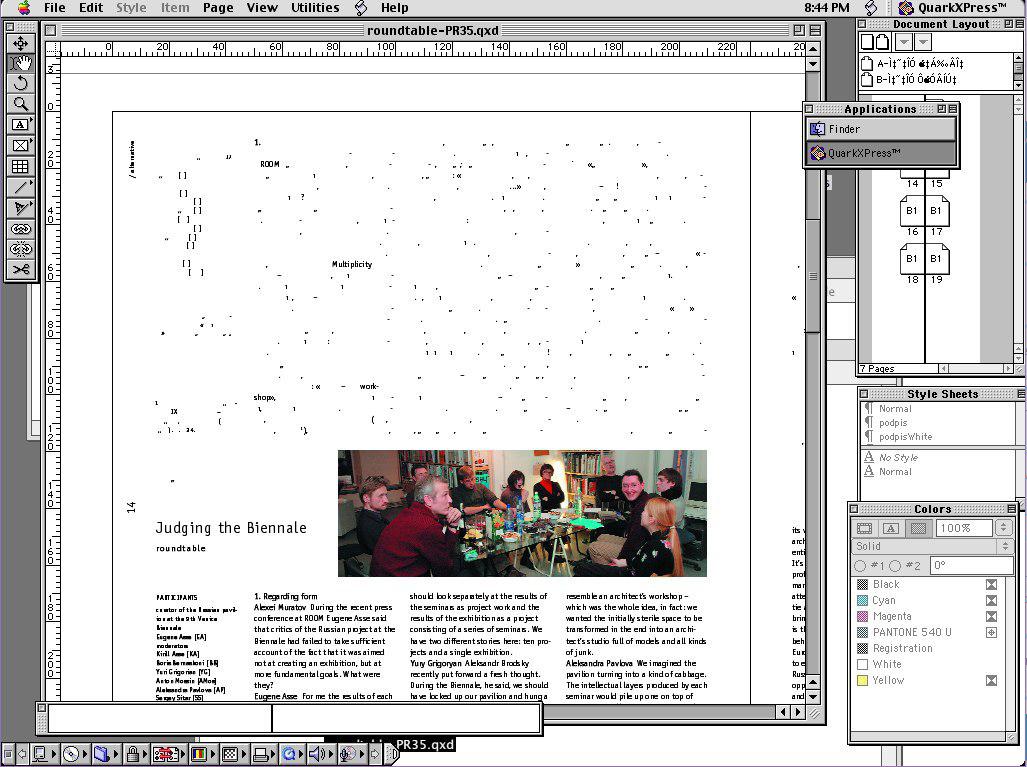Apply the podpis paragraph style
1027x767 pixels.
click(892, 423)
